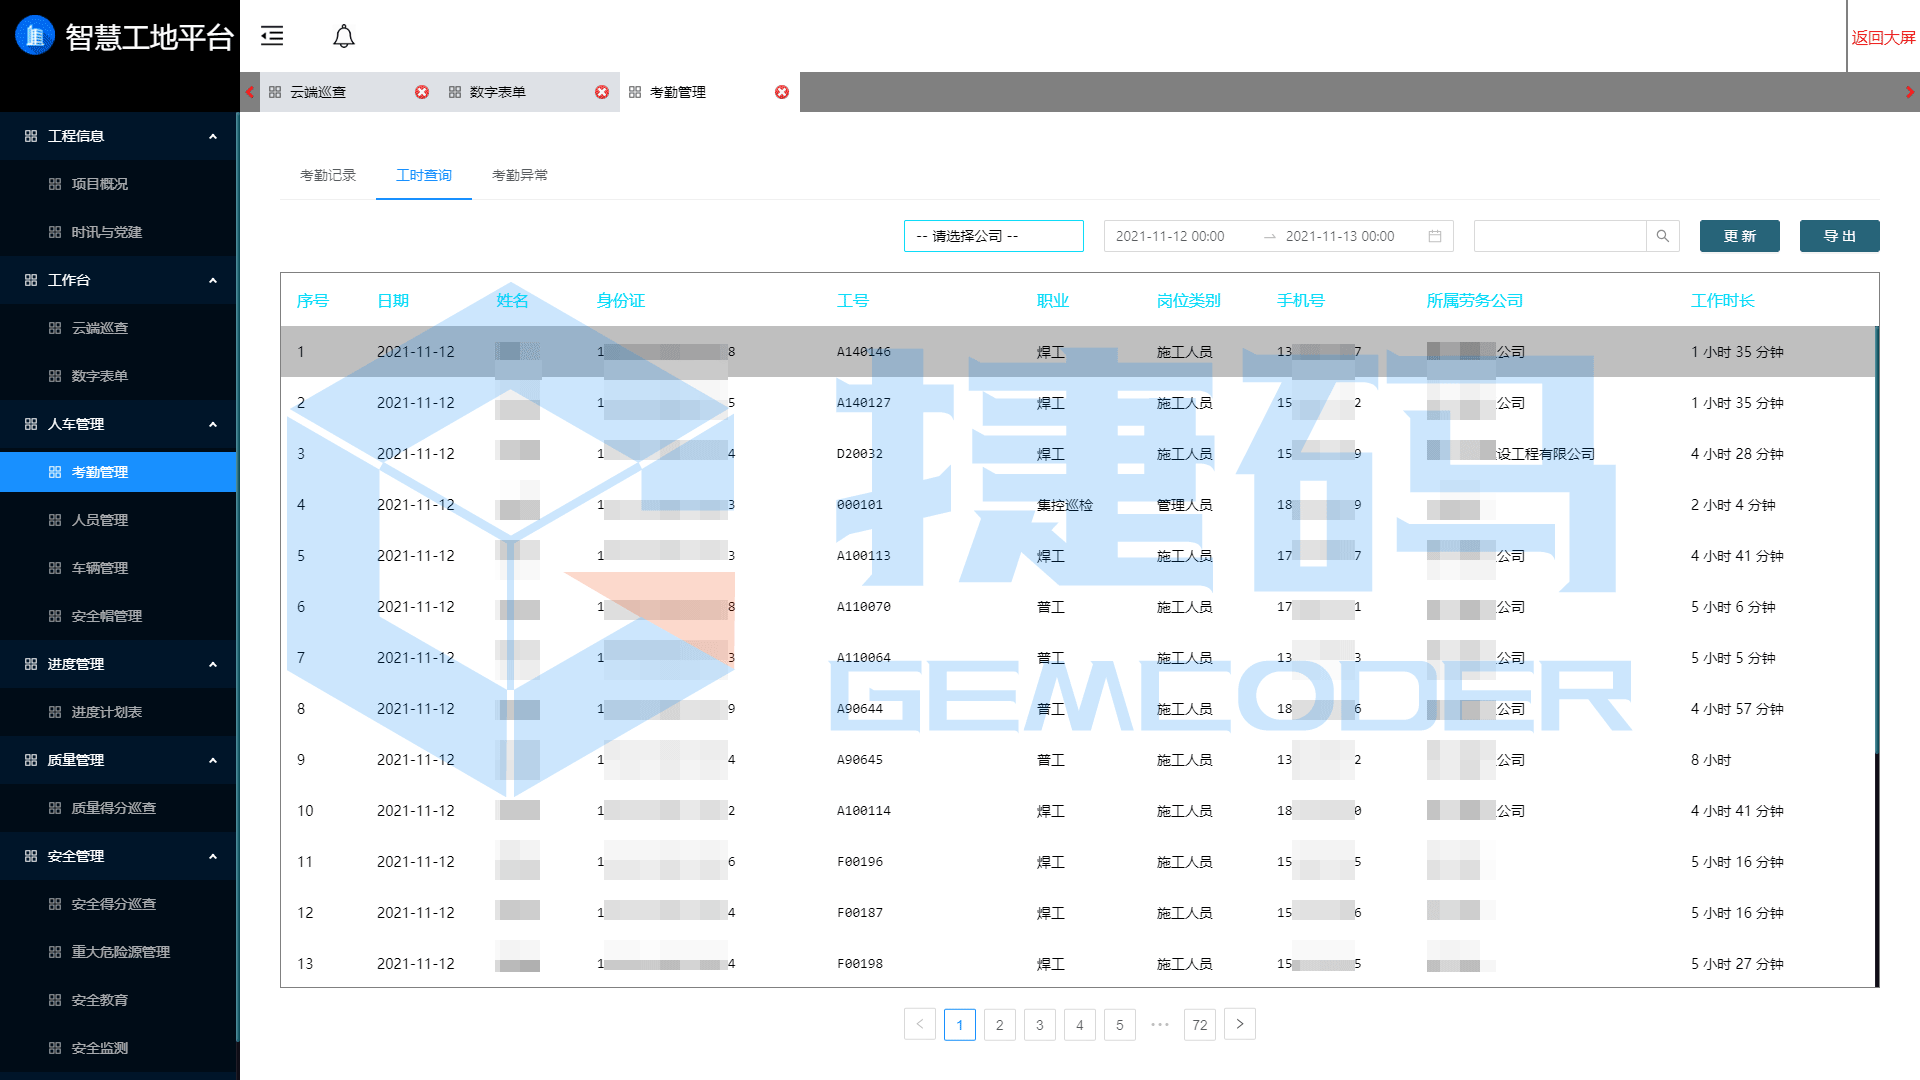Switch to the 考勤异常 tab
The width and height of the screenshot is (1920, 1080).
(519, 175)
